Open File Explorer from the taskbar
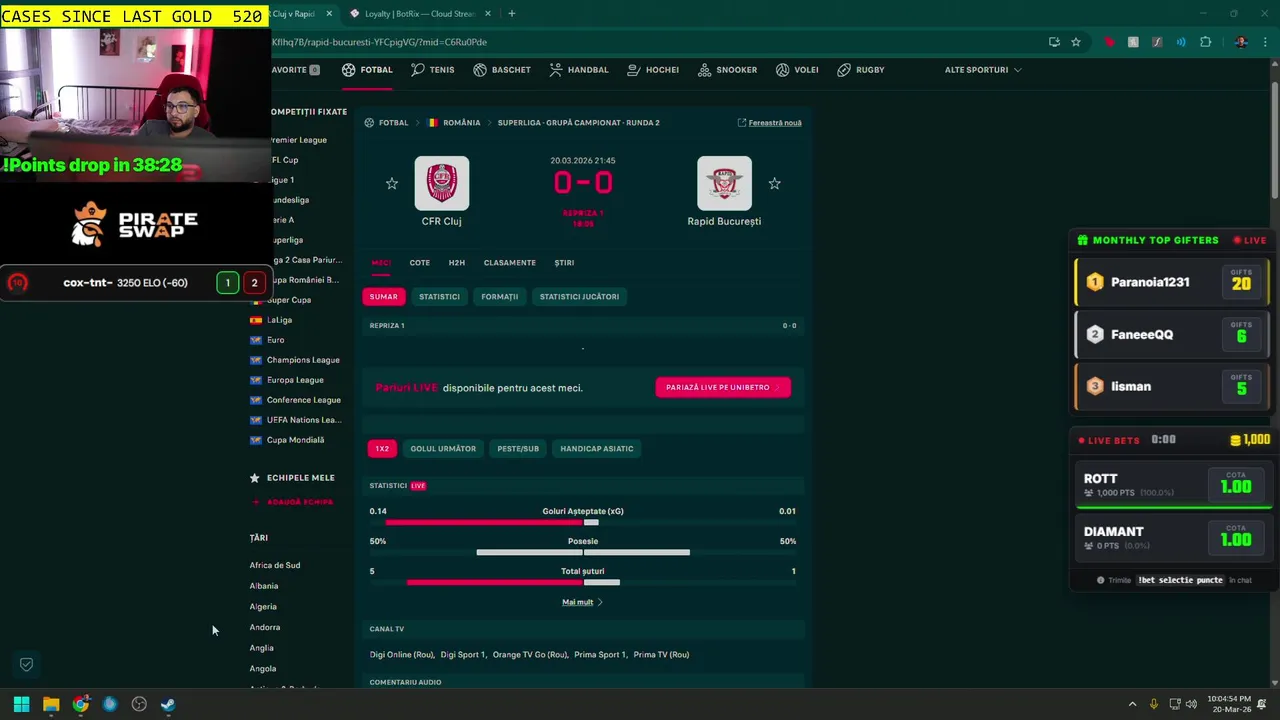This screenshot has width=1280, height=720. [51, 704]
